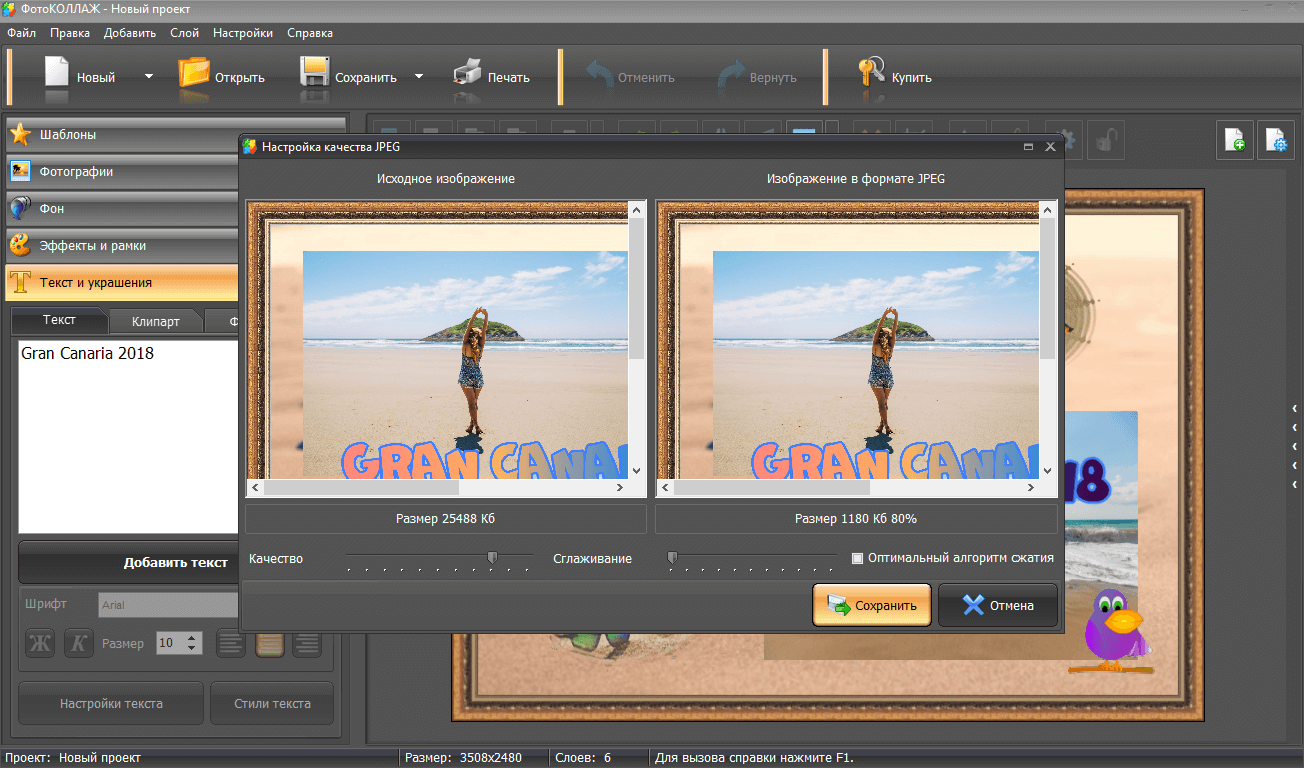Viewport: 1304px width, 768px height.
Task: Click the add page icon with green plus
Action: coord(1235,140)
